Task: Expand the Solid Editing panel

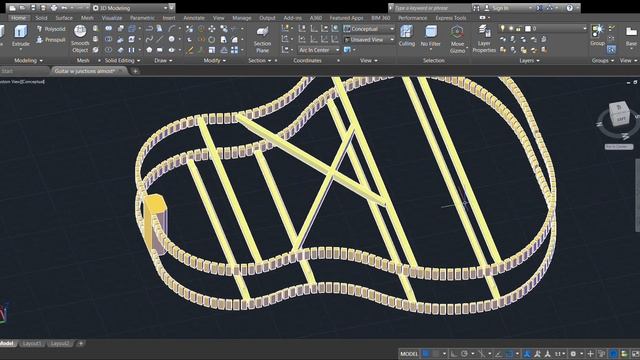Action: pos(122,60)
